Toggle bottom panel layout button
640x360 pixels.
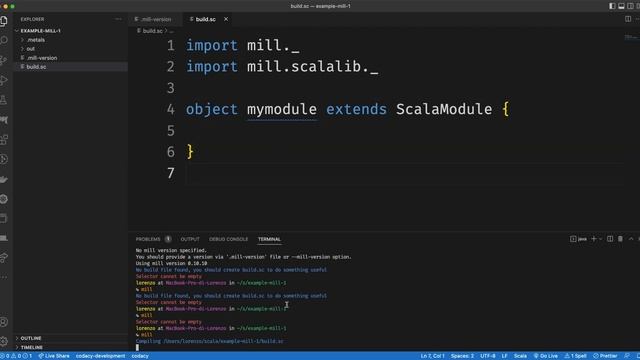[621, 6]
